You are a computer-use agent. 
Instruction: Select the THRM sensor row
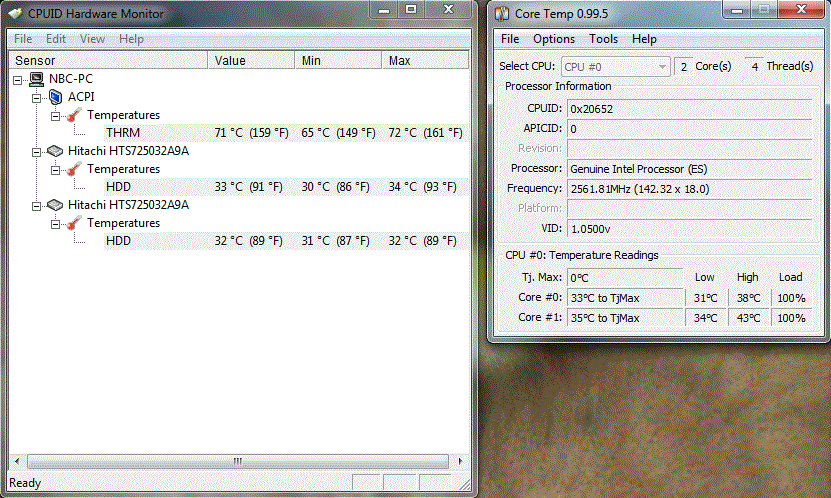tap(286, 133)
